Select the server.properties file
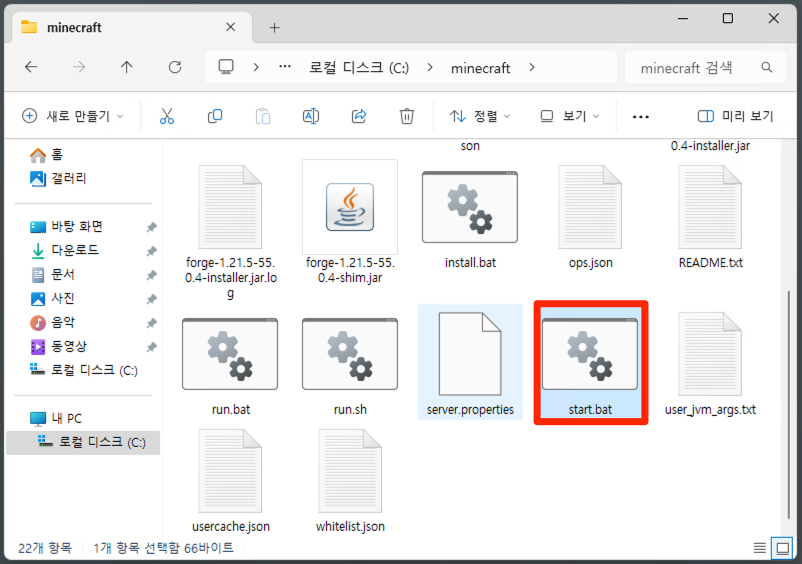Screen dimensions: 802x564 click(x=470, y=363)
